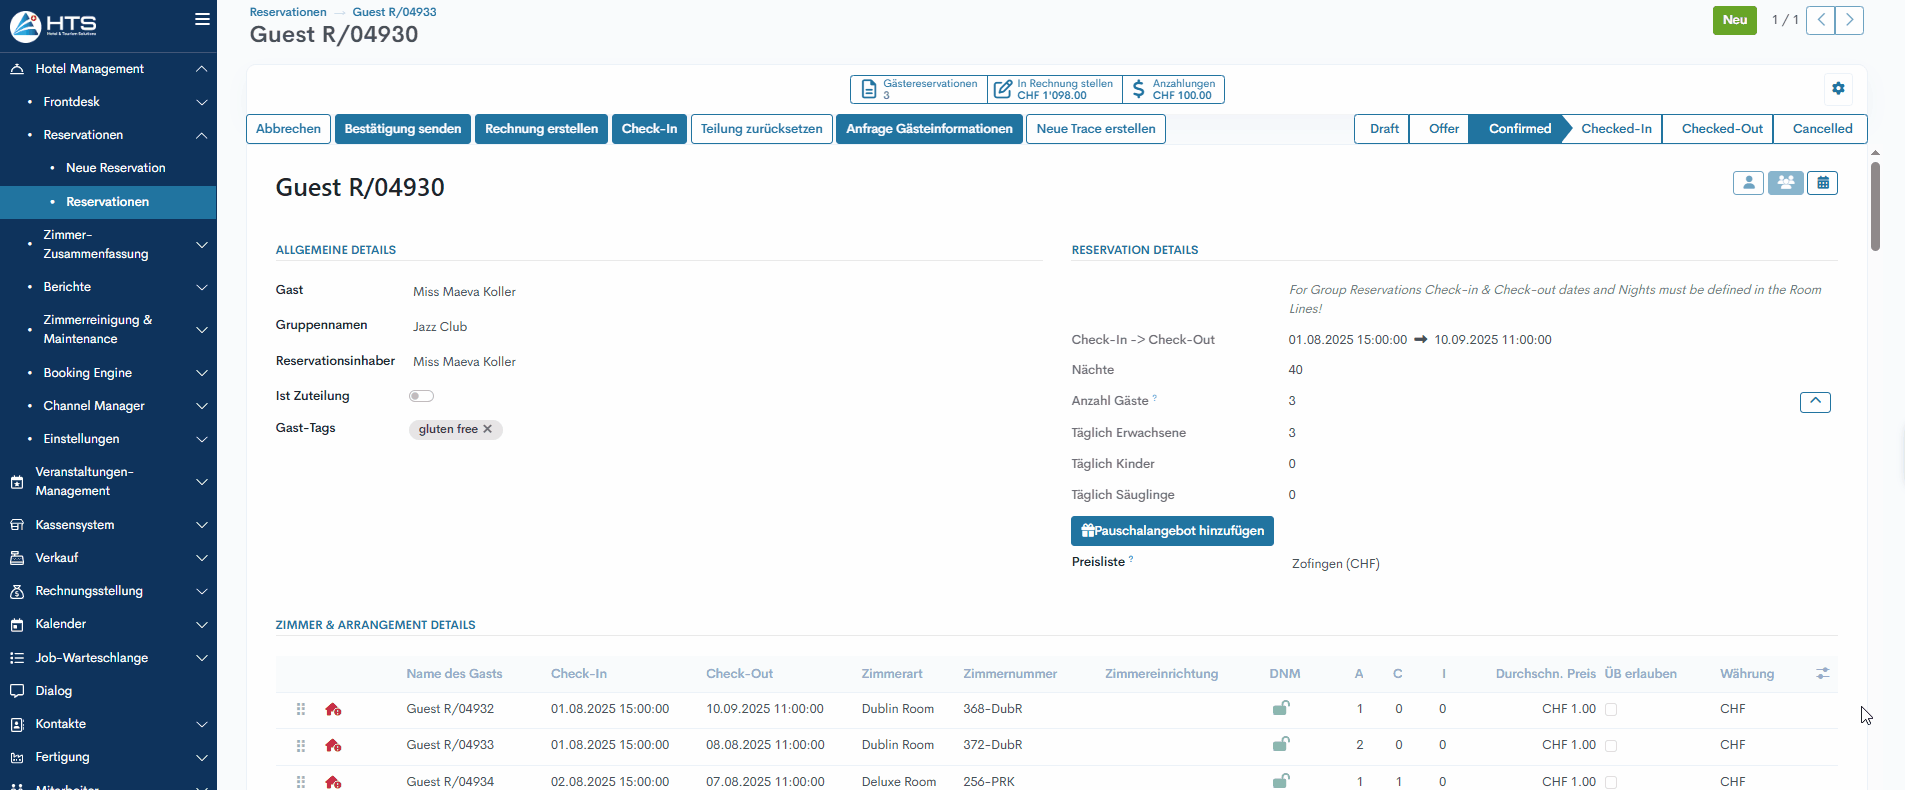This screenshot has width=1905, height=790.
Task: Collapse the guest count details chevron
Action: [1815, 402]
